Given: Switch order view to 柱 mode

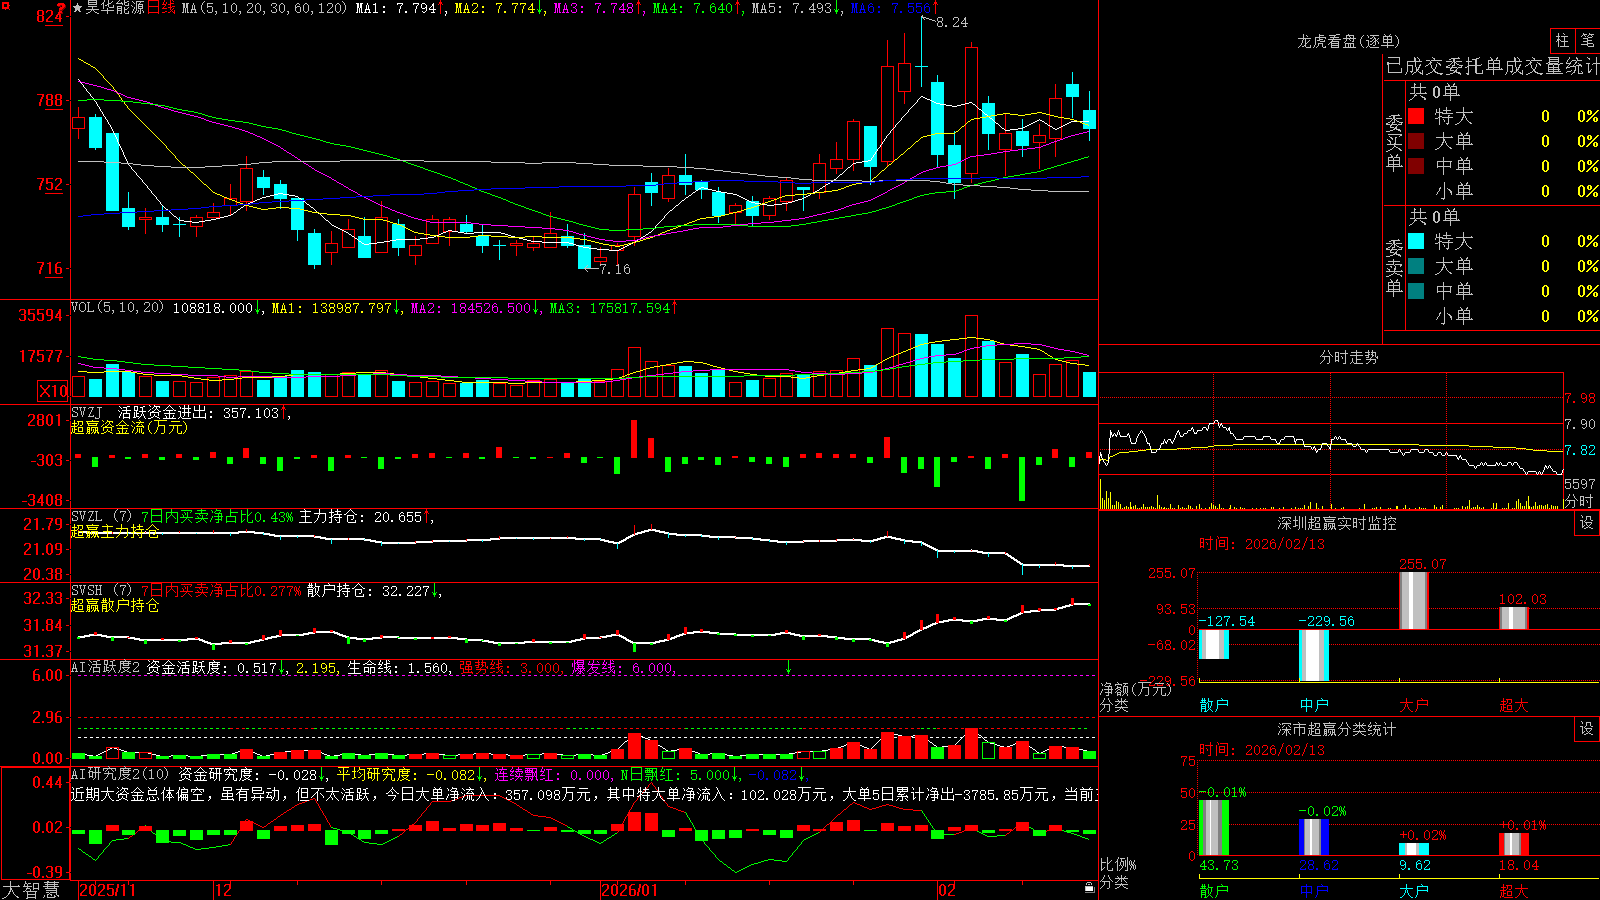Looking at the screenshot, I should click(1562, 40).
